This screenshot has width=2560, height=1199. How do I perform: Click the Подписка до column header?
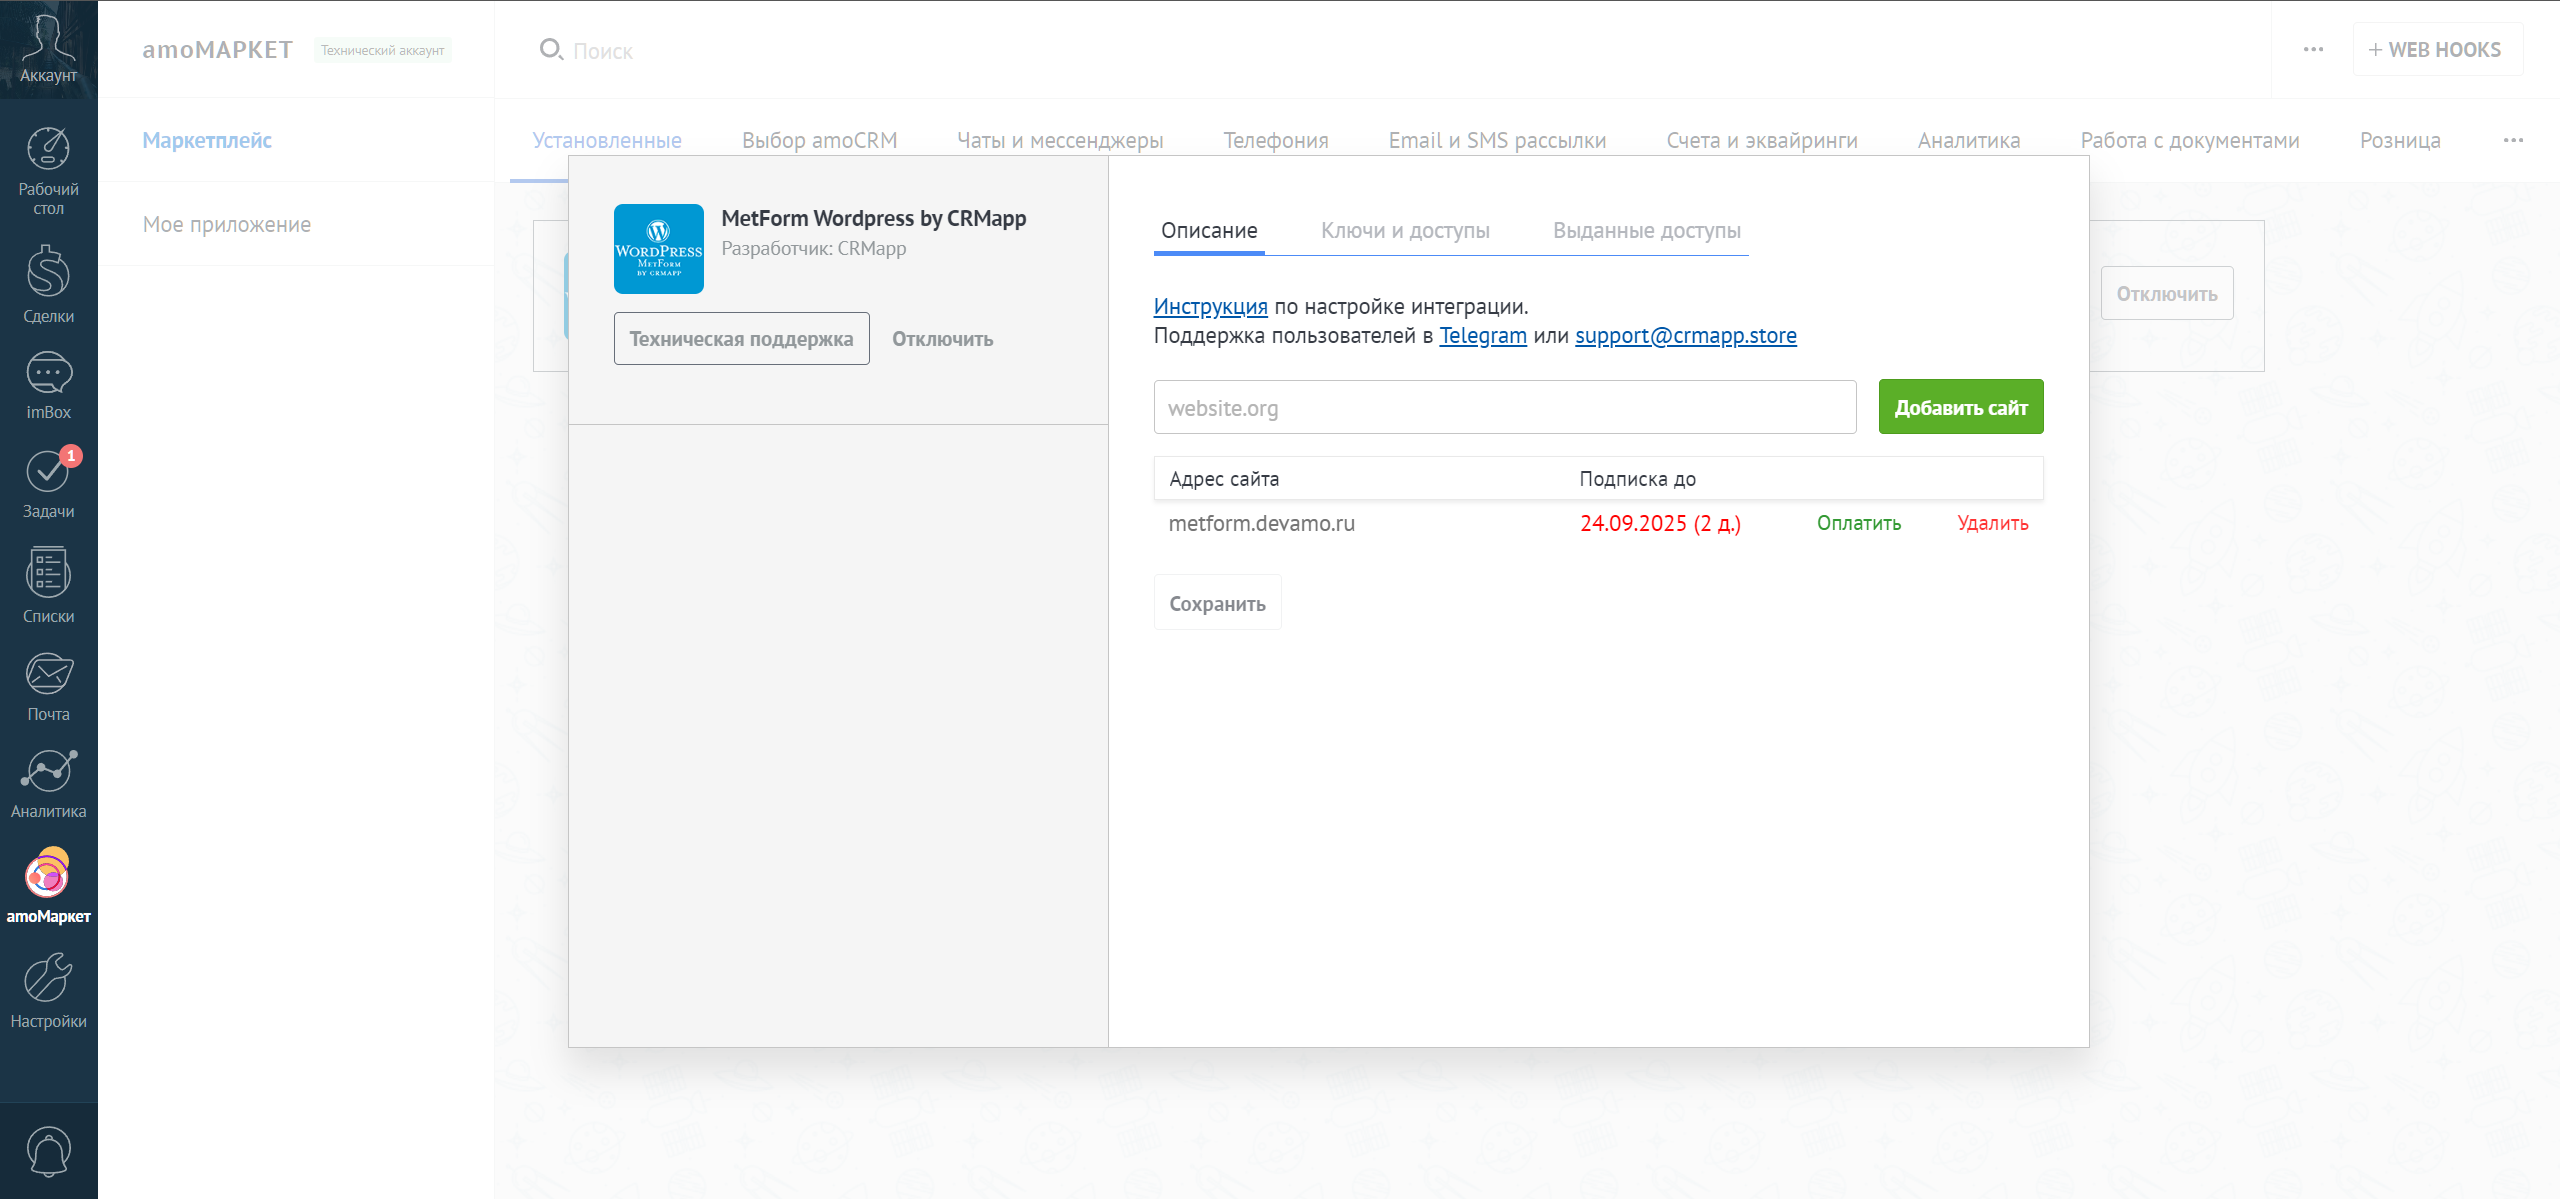click(x=1637, y=479)
